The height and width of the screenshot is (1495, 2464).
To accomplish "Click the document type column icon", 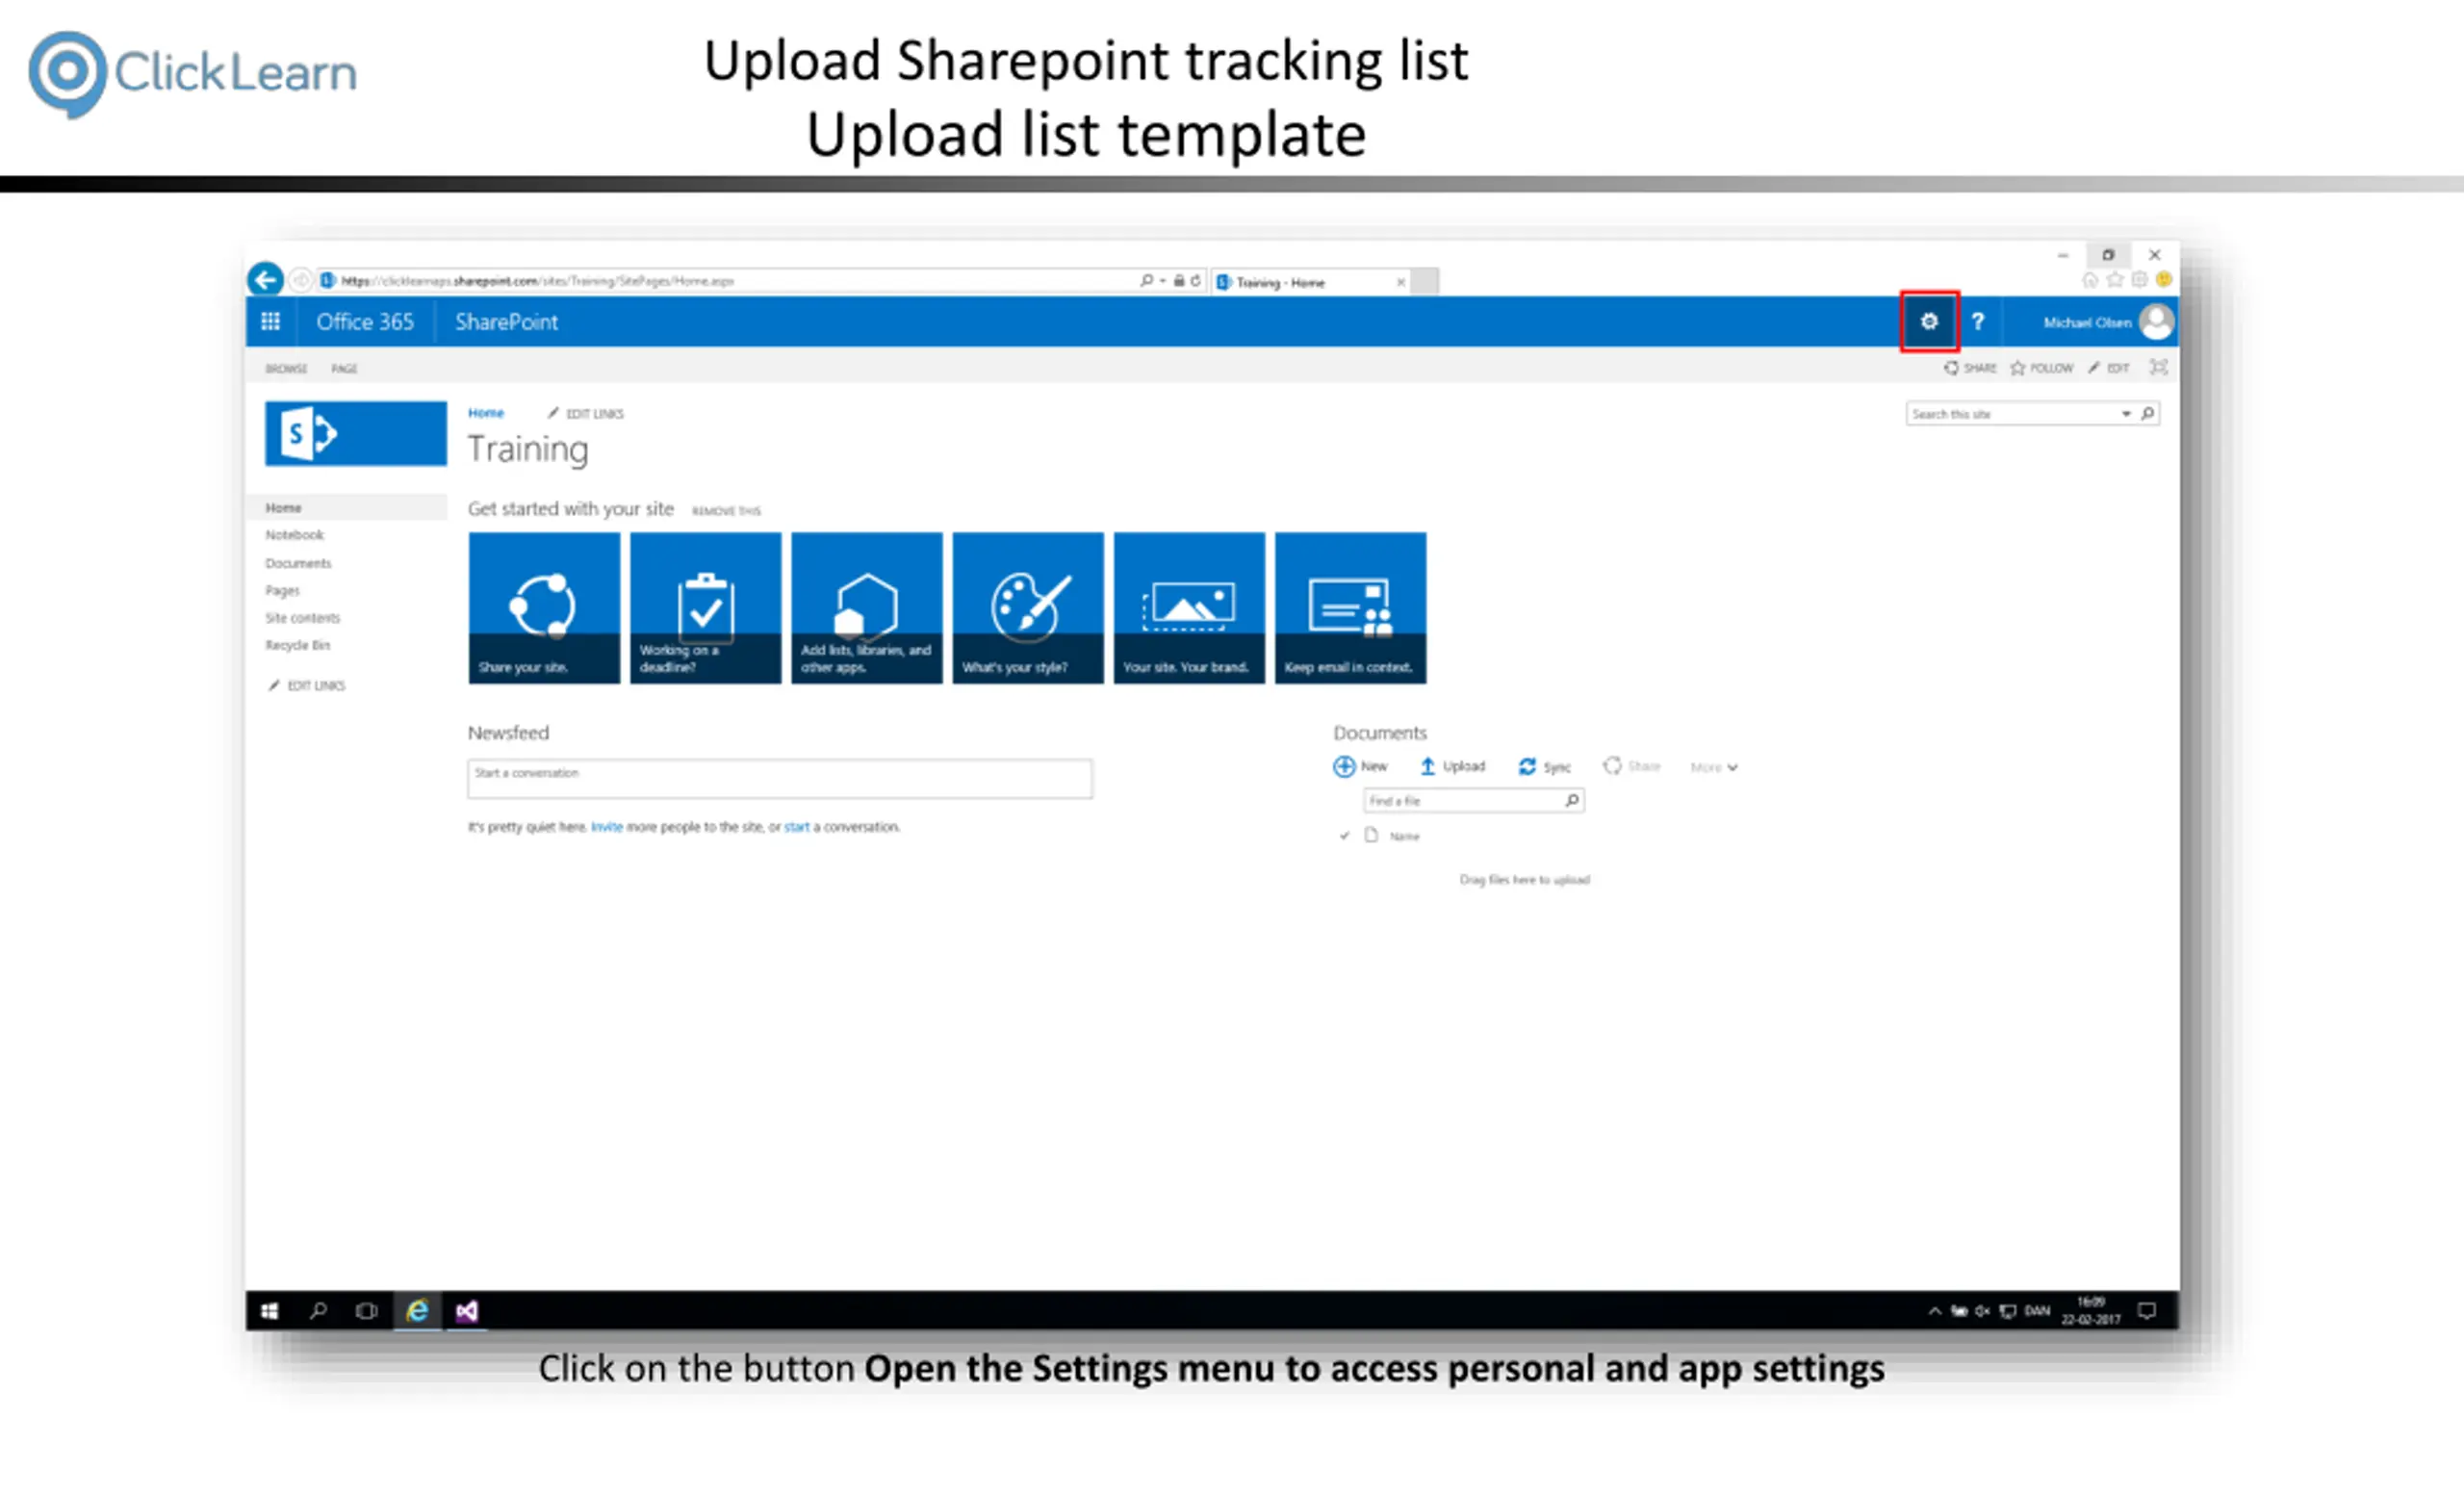I will point(1372,834).
